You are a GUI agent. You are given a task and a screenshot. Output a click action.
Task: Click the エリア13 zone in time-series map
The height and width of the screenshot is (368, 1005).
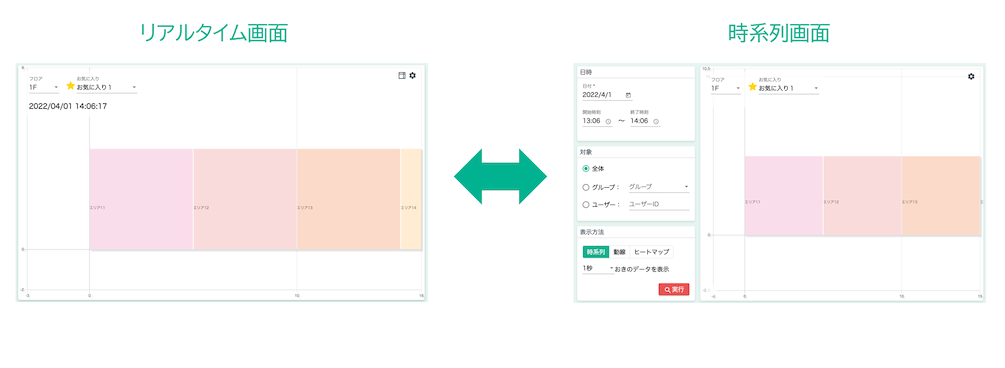point(941,196)
